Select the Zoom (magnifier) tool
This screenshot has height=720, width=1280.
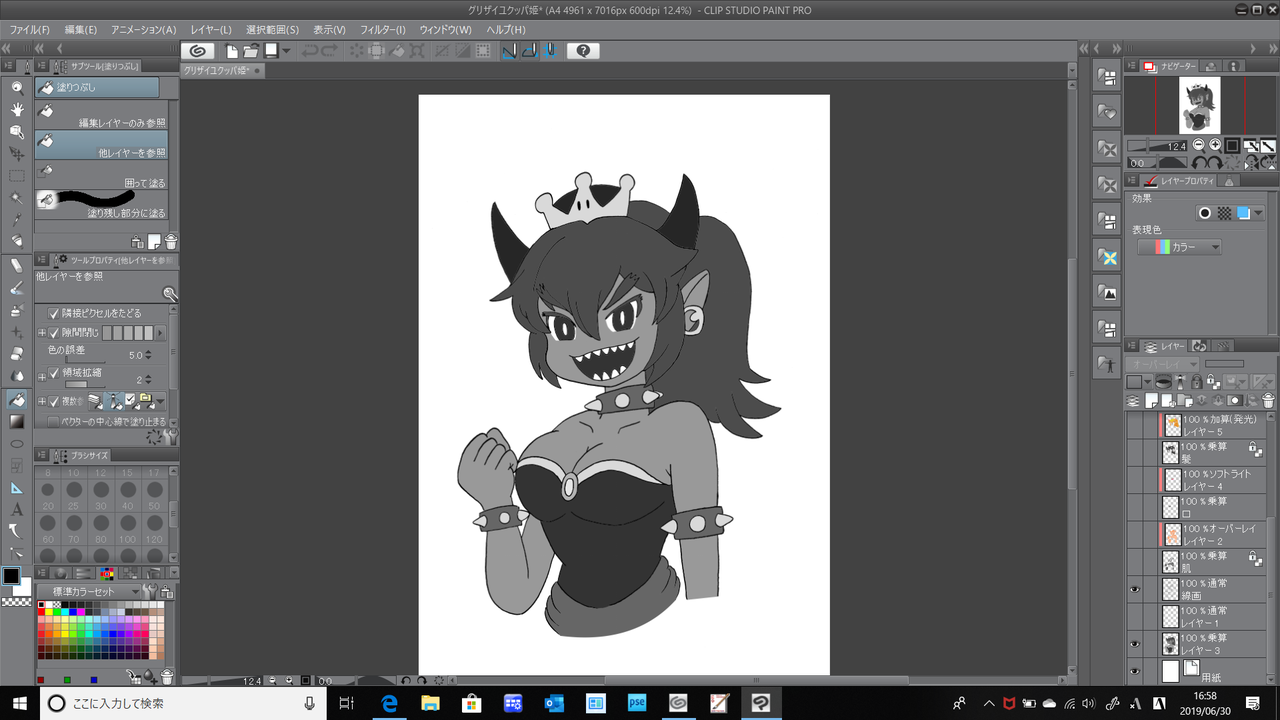(x=17, y=88)
